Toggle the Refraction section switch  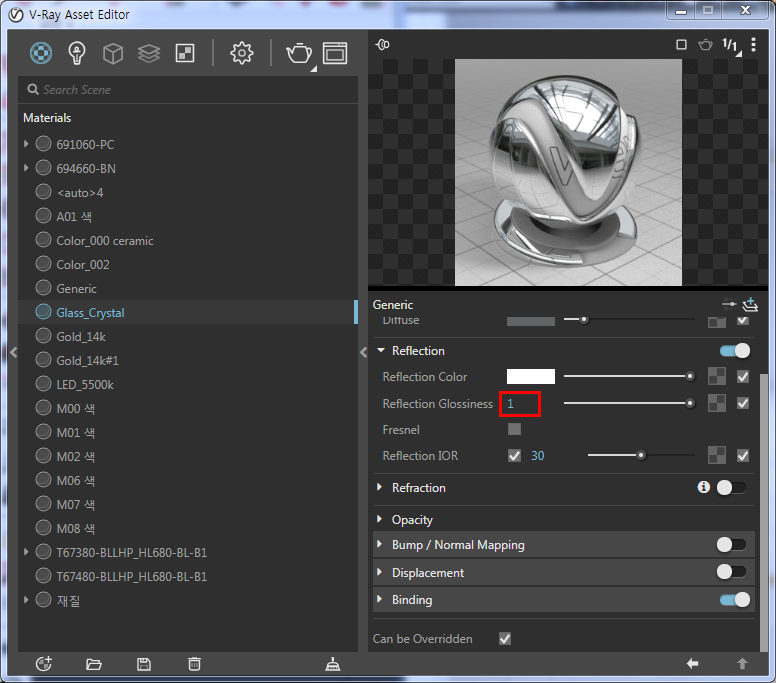tap(731, 488)
